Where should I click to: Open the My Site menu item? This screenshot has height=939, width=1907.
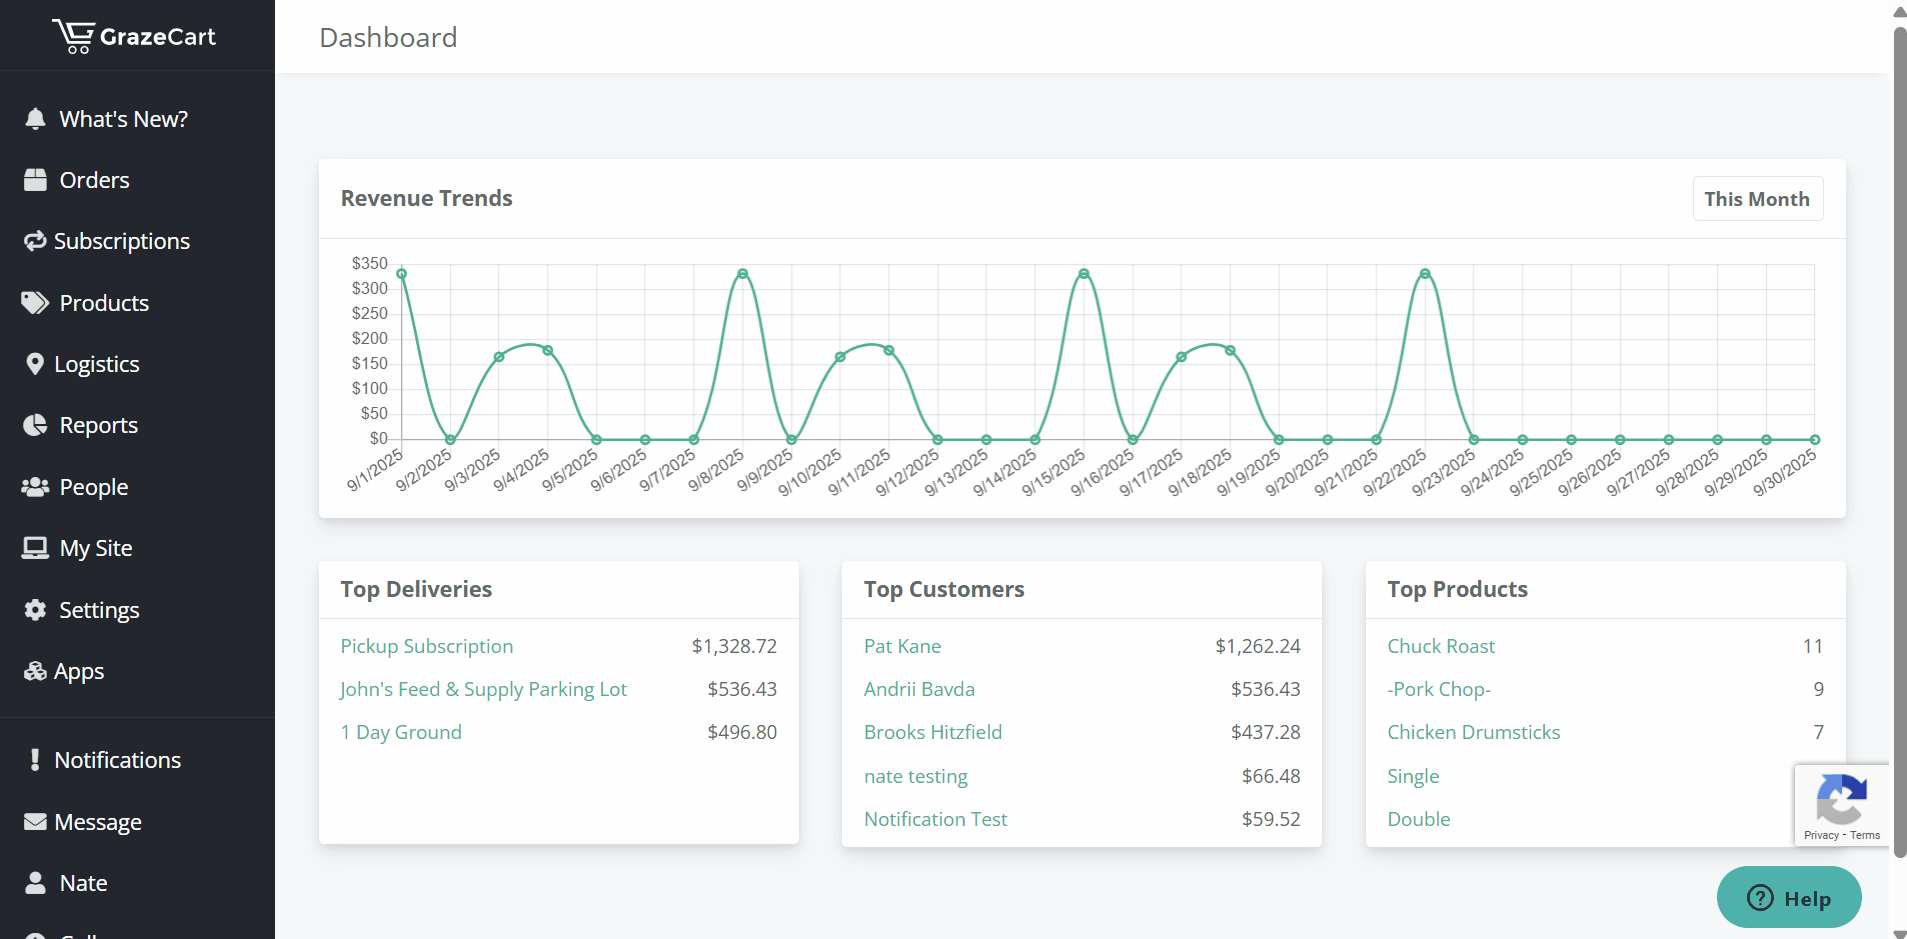pos(95,548)
